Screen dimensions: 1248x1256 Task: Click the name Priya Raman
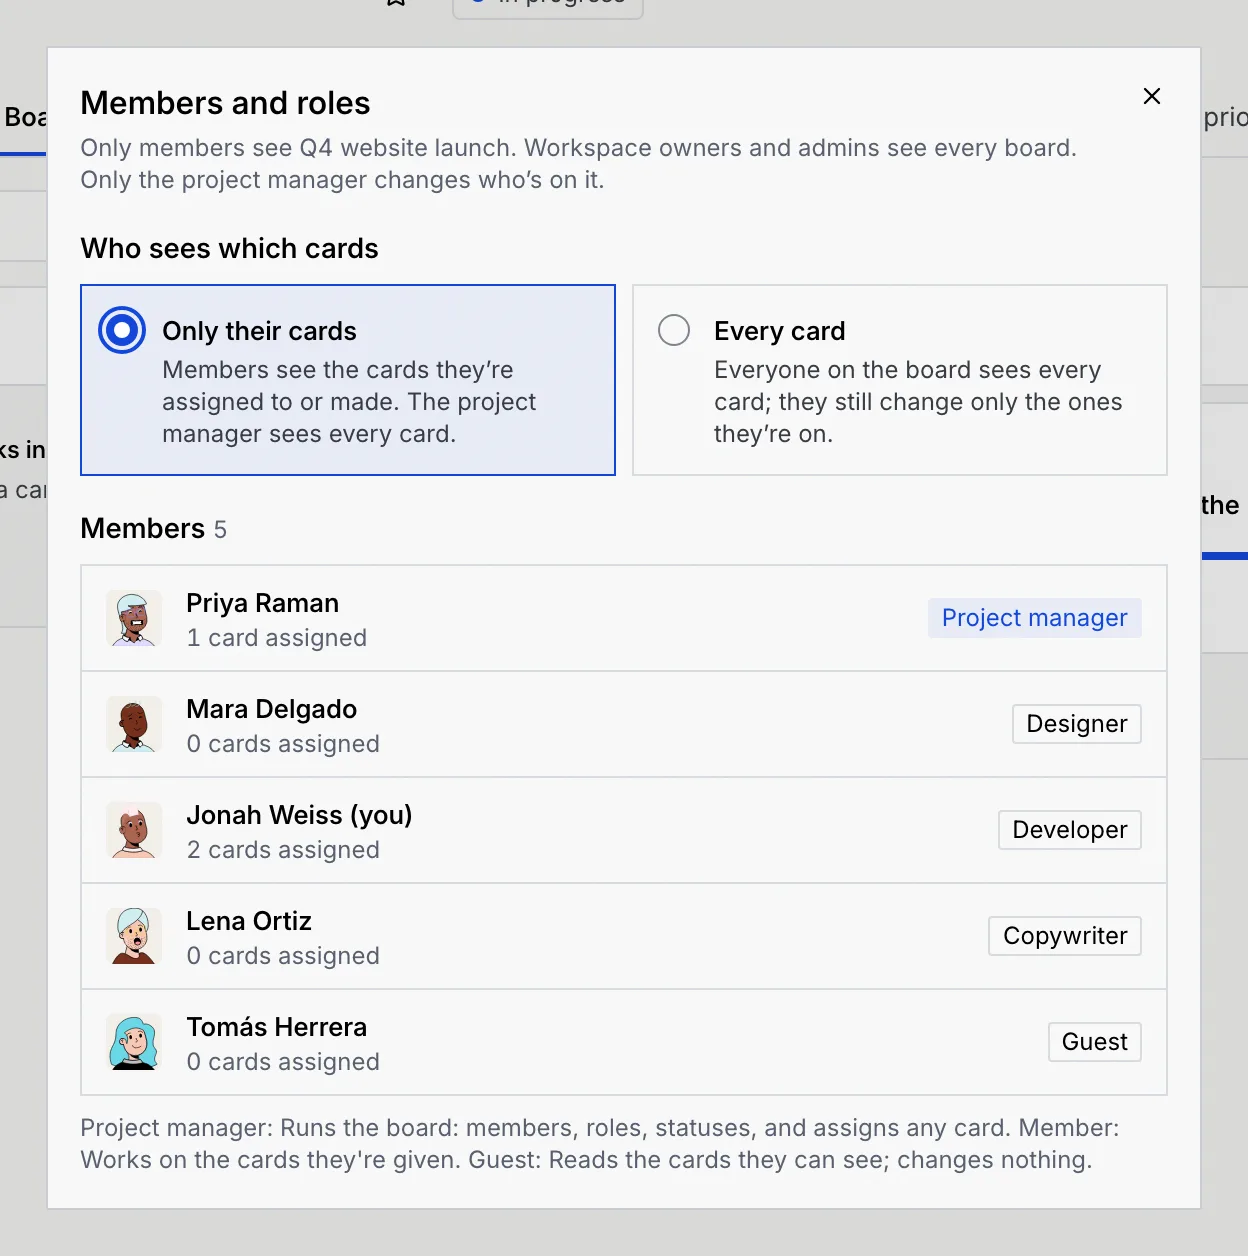pos(263,603)
